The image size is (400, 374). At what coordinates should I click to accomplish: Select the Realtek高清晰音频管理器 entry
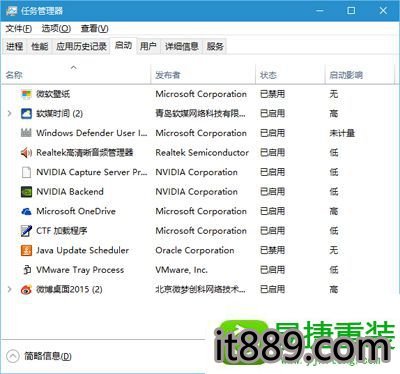tap(85, 153)
